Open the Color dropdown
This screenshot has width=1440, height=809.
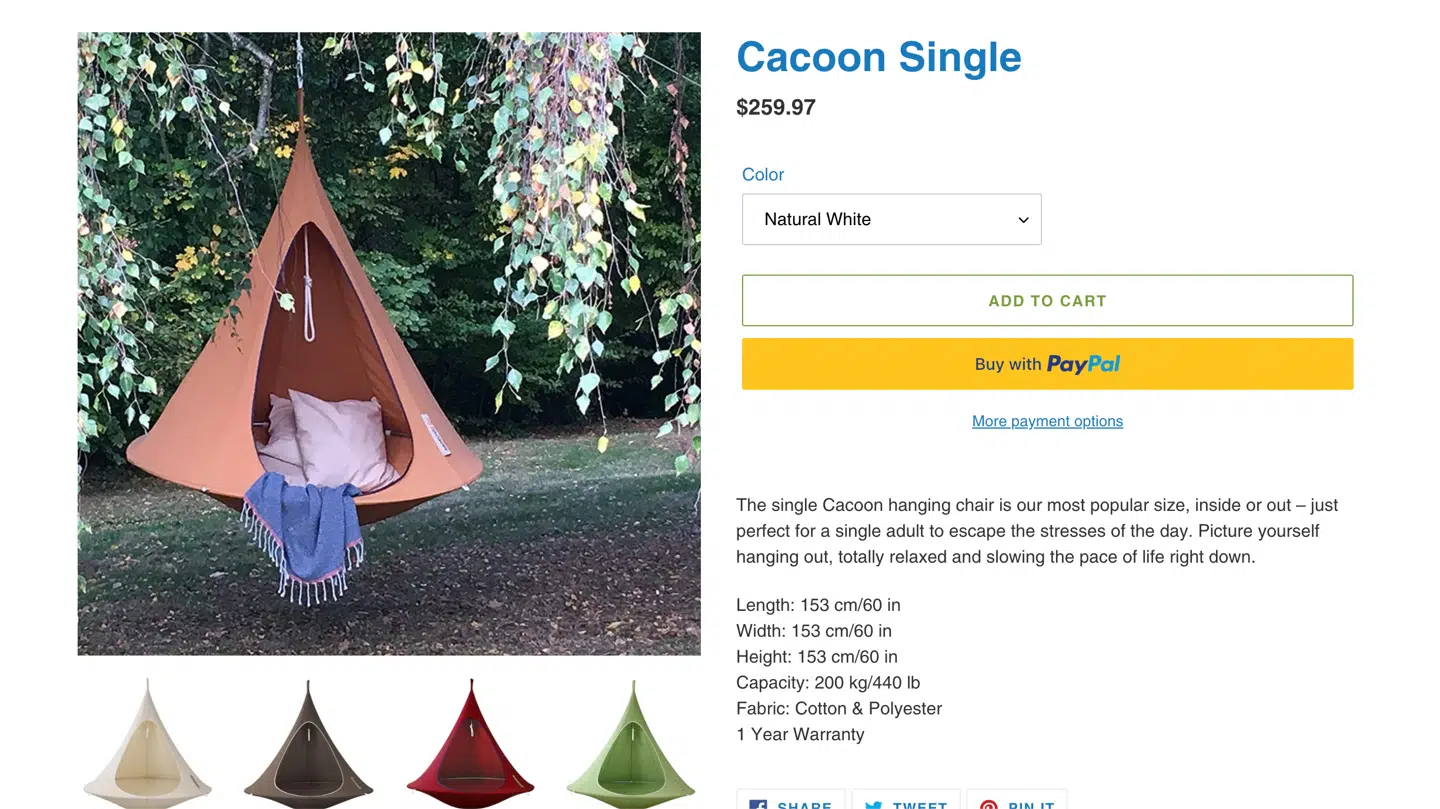[x=891, y=219]
